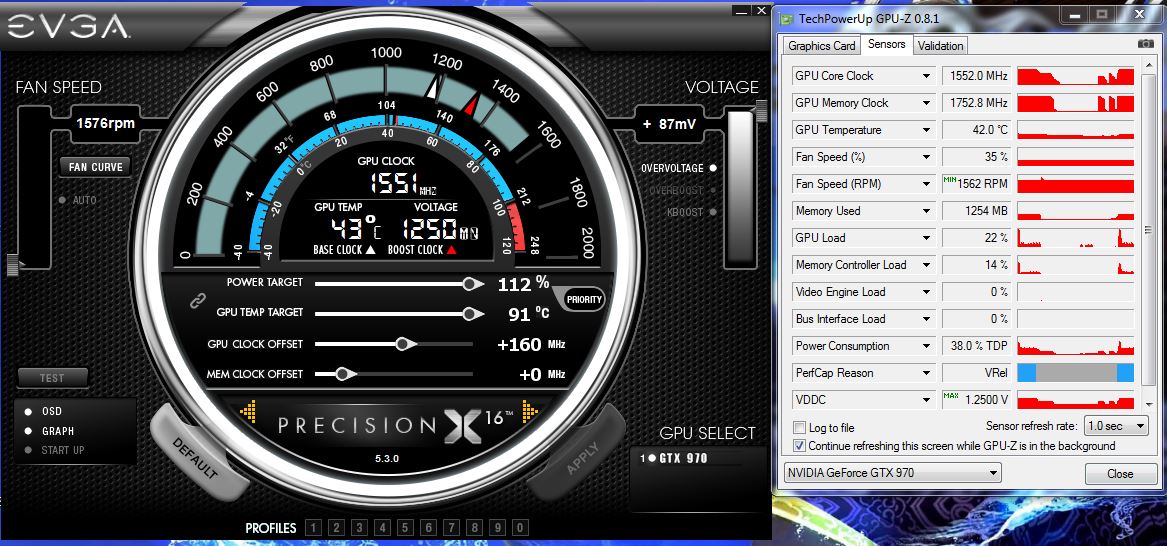Switch to the Sensors tab

pos(886,45)
